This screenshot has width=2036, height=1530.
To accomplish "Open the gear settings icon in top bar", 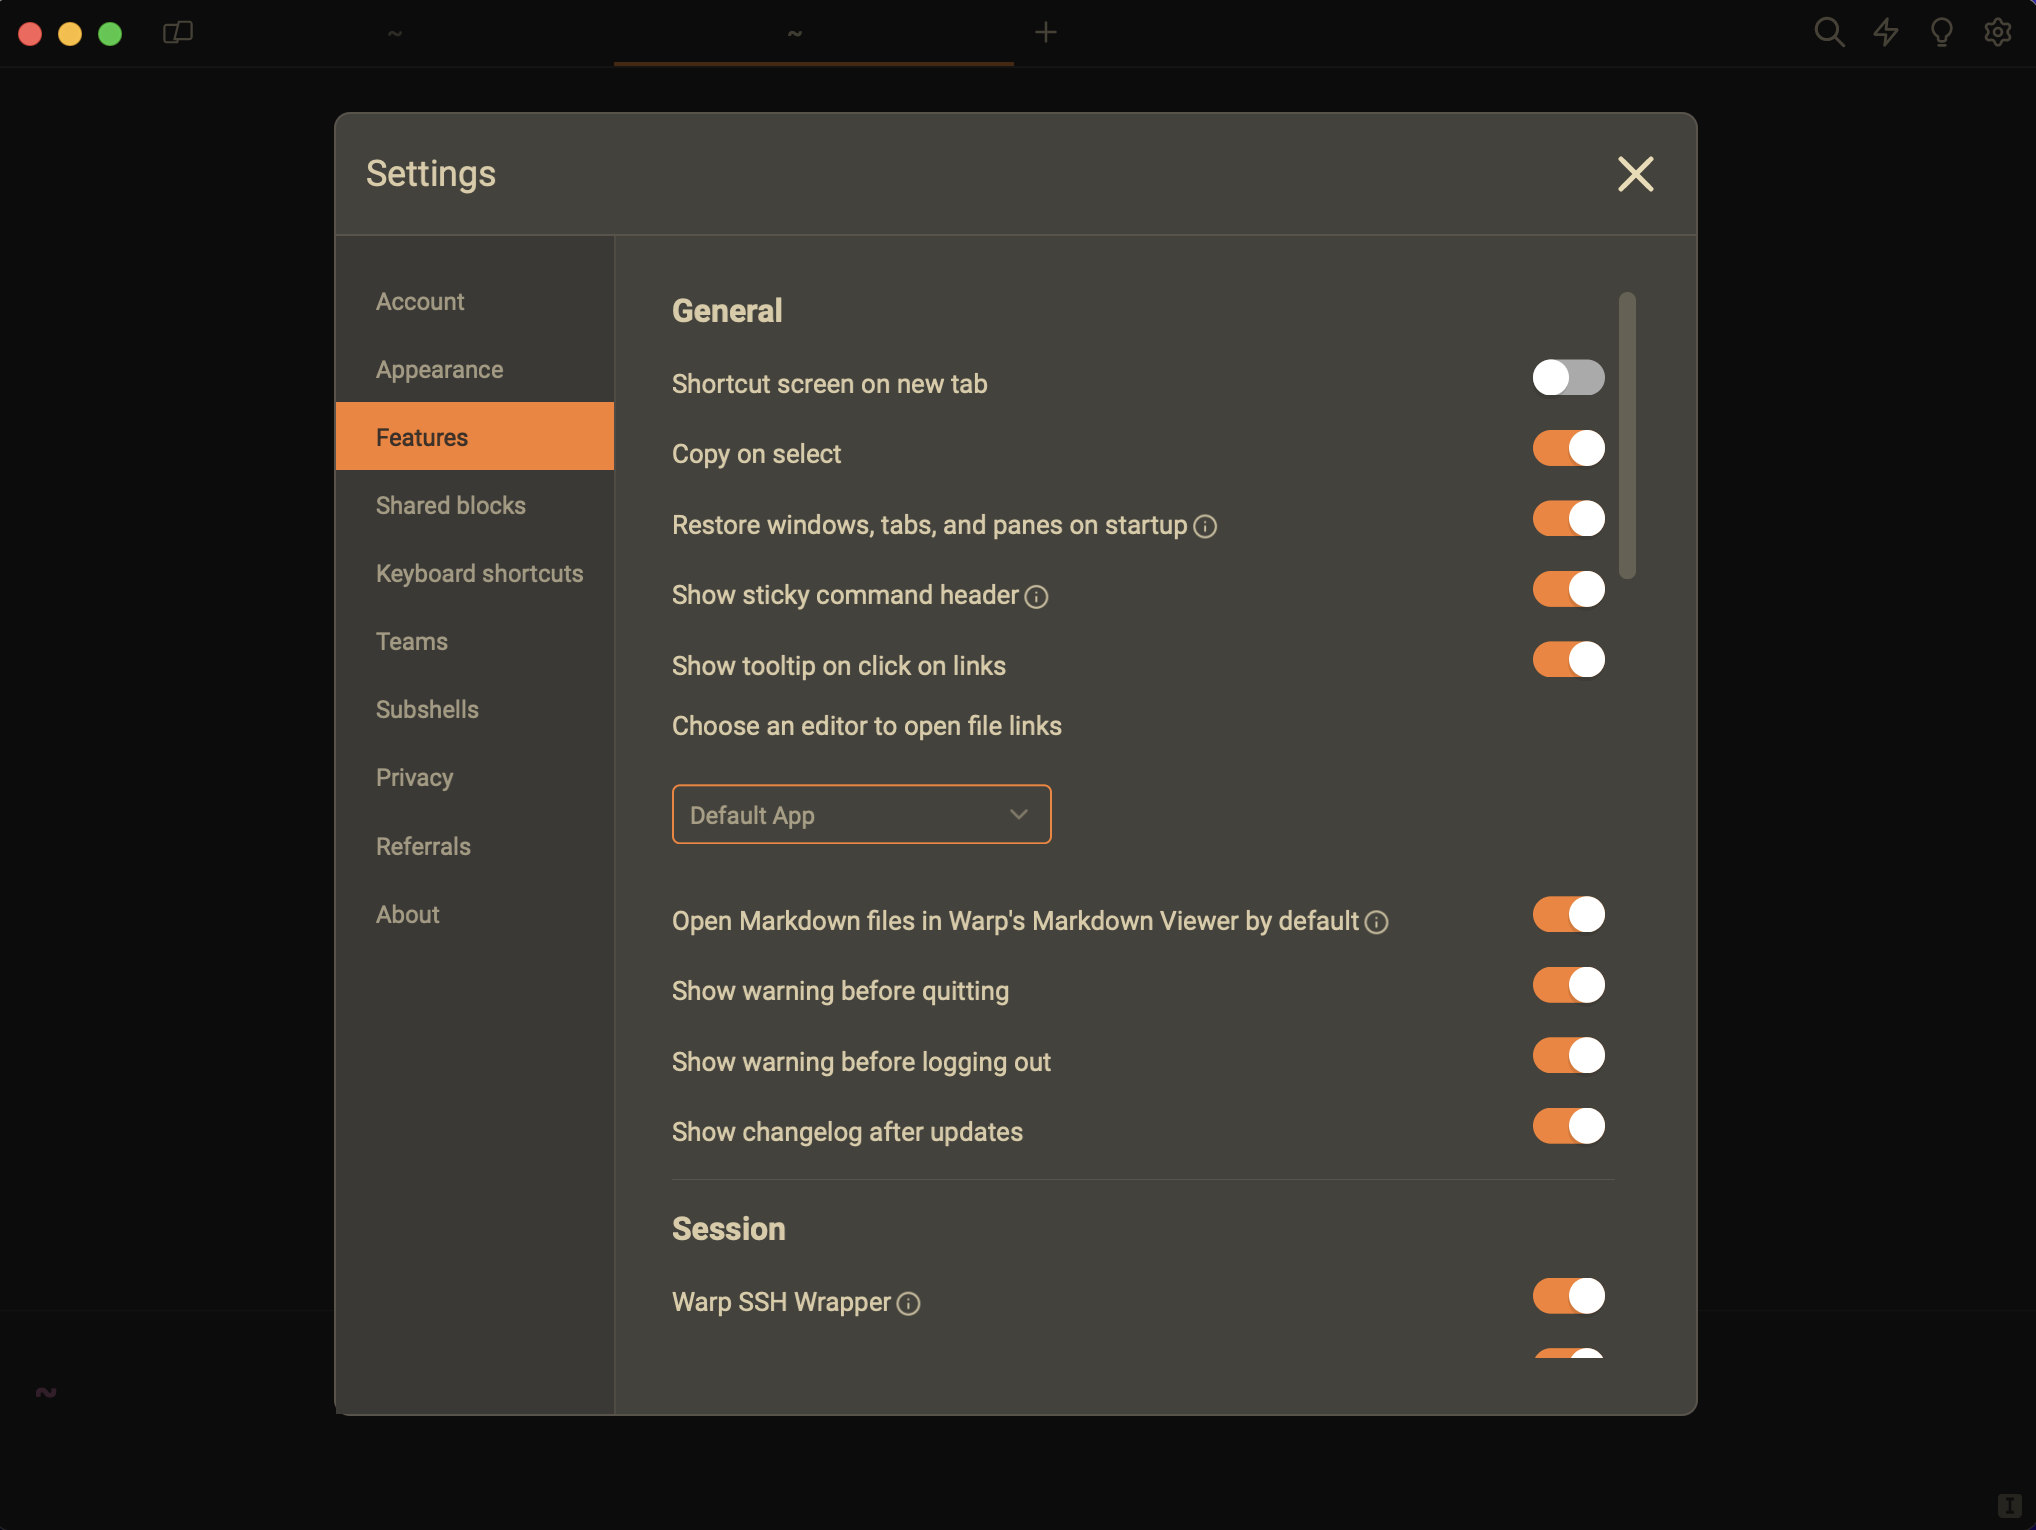I will click(1998, 32).
